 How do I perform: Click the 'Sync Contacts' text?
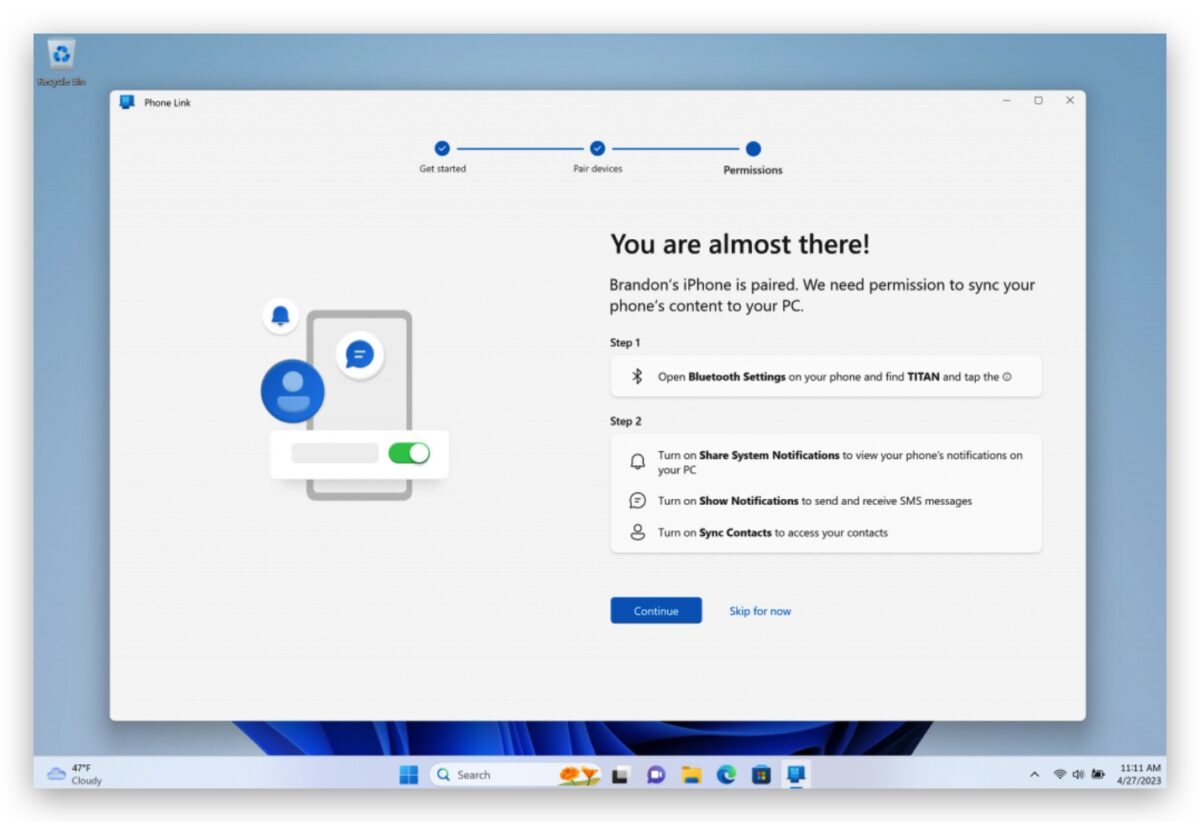tap(735, 532)
